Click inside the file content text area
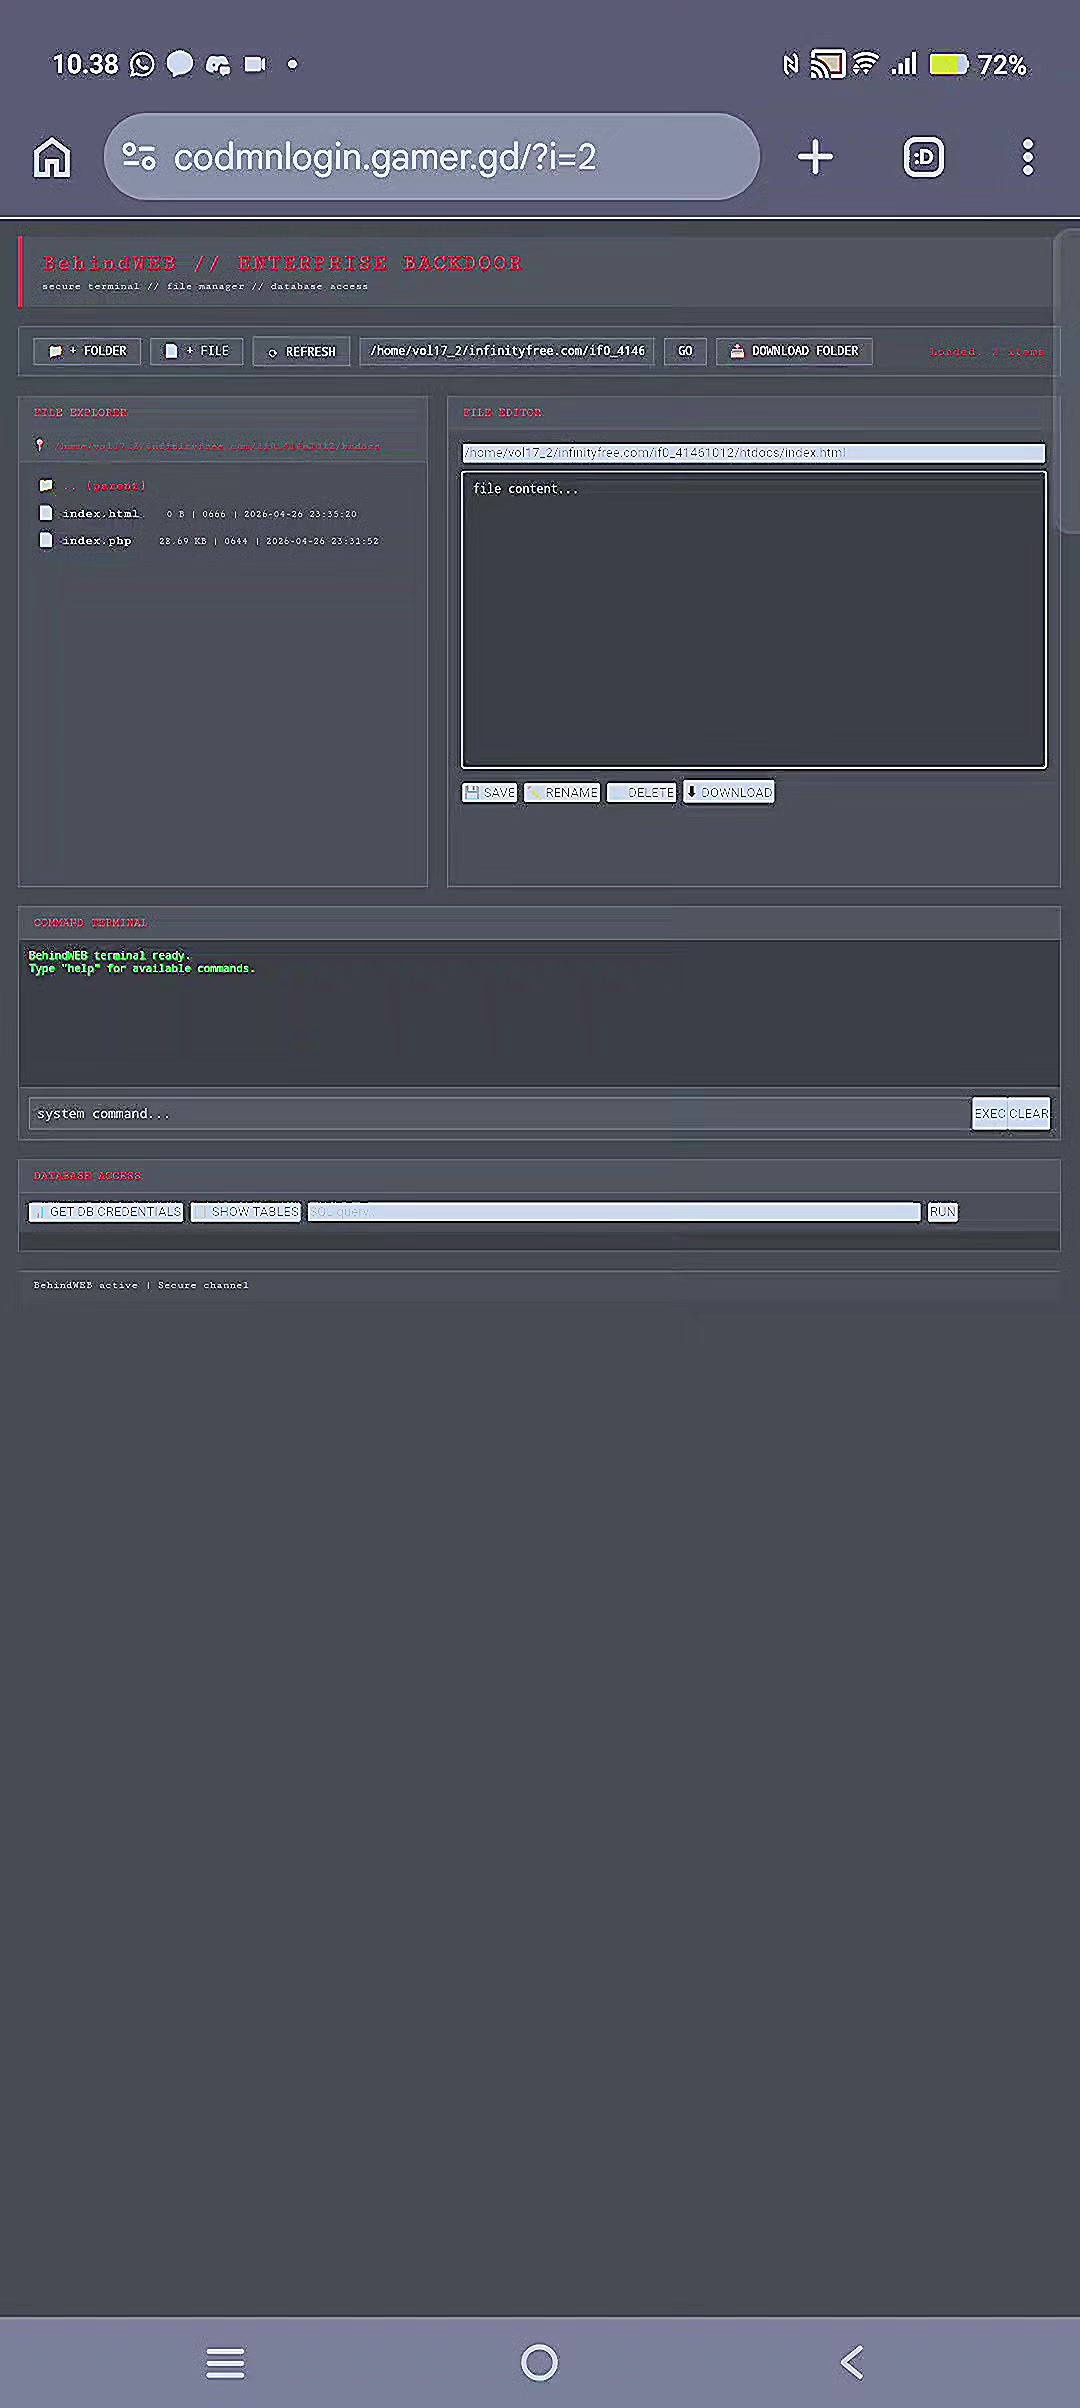Image resolution: width=1080 pixels, height=2408 pixels. click(754, 620)
